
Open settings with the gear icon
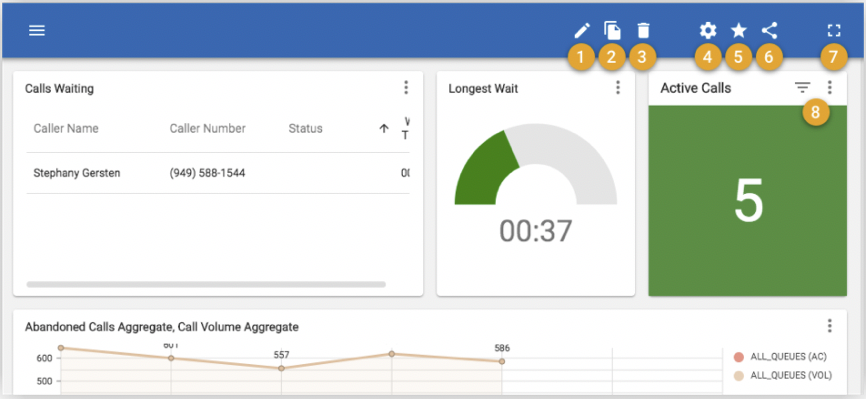(x=707, y=30)
